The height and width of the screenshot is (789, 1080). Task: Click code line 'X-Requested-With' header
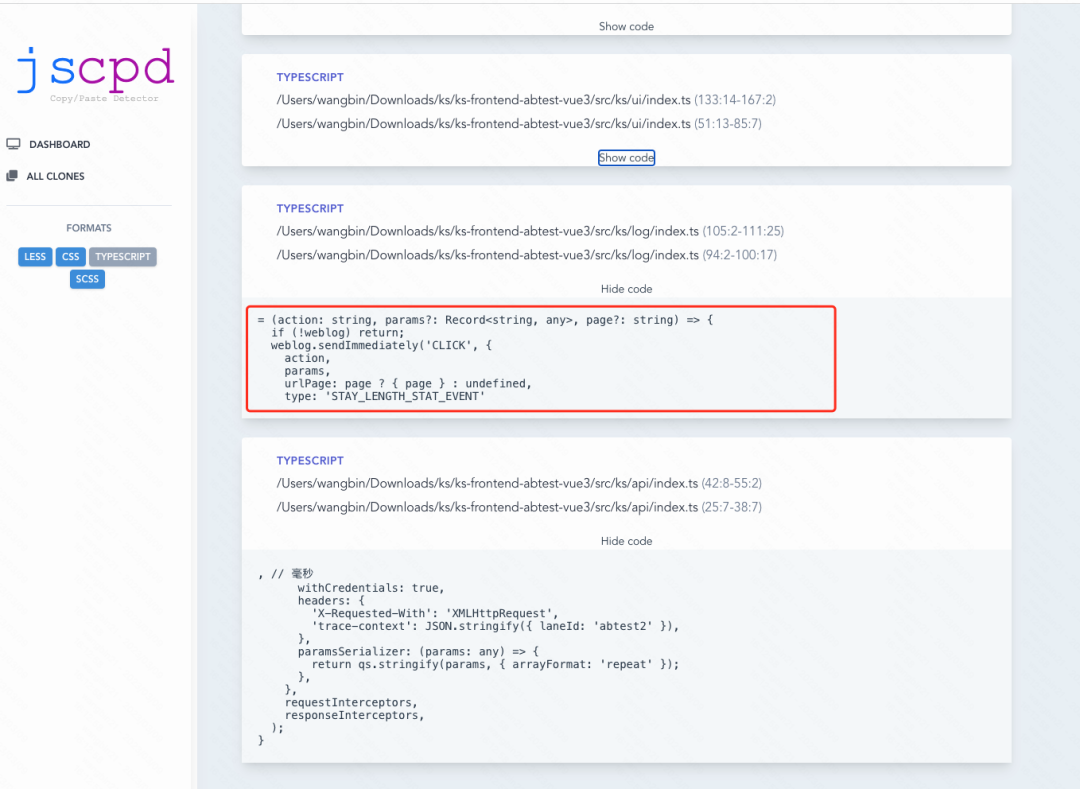click(x=435, y=613)
